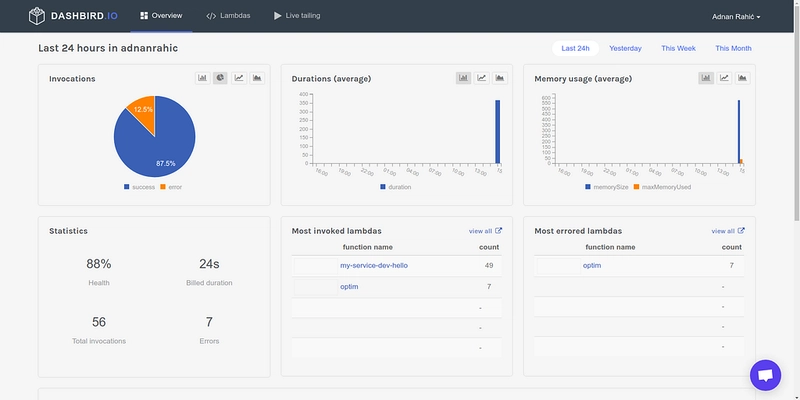800x400 pixels.
Task: Select pie chart view for Invocations
Action: [221, 78]
